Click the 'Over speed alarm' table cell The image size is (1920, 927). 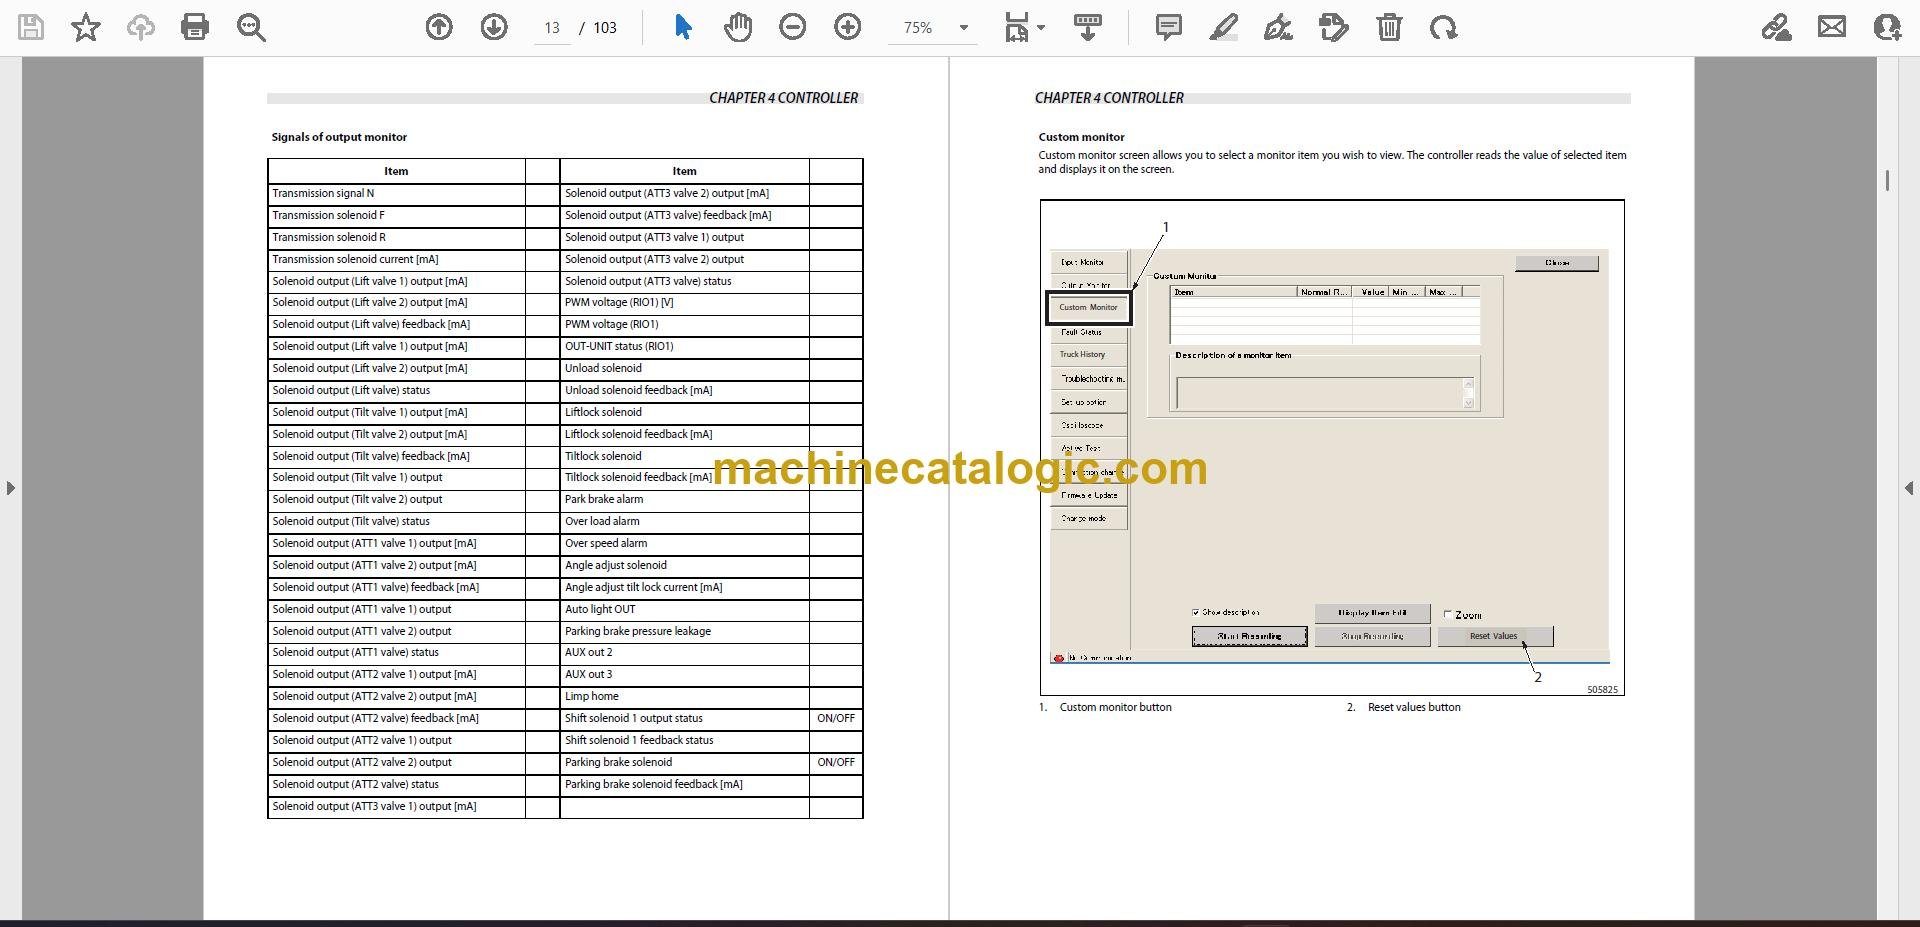tap(684, 543)
